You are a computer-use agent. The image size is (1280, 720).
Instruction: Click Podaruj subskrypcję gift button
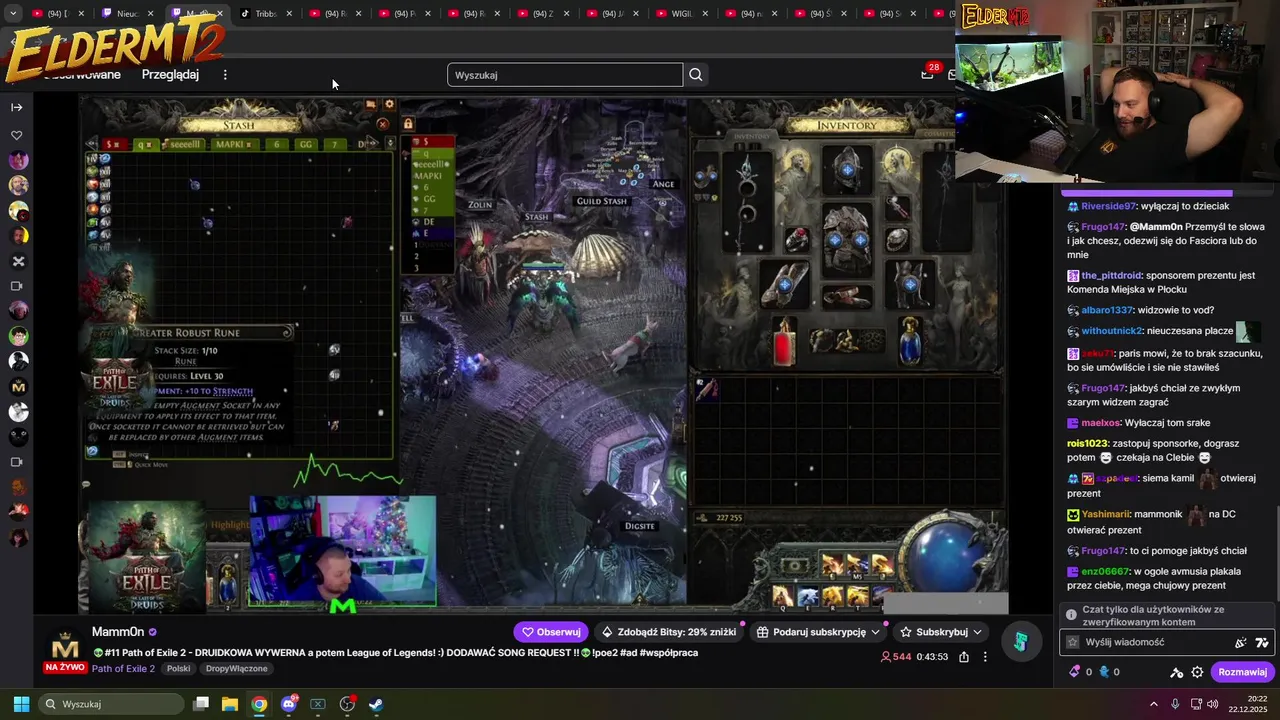811,632
